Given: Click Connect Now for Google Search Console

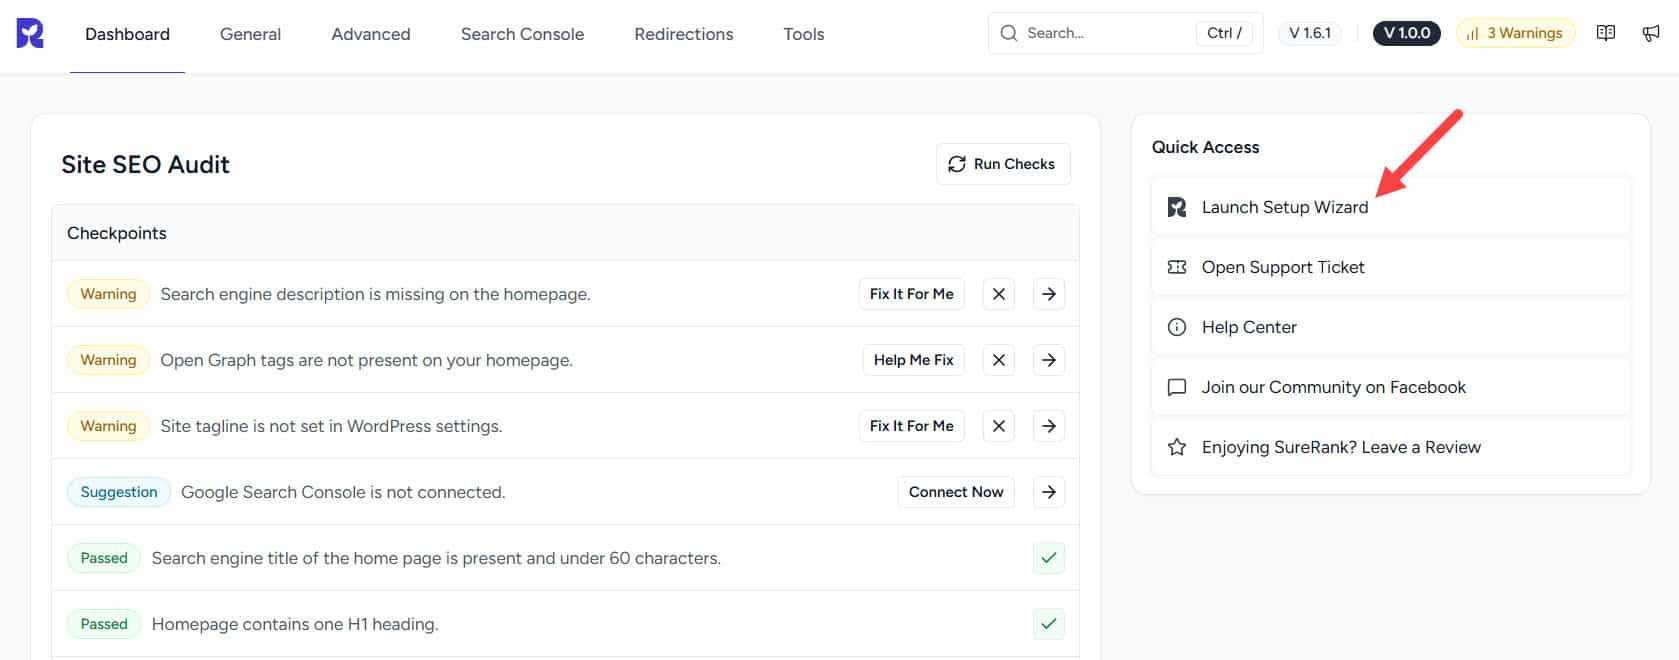Looking at the screenshot, I should (955, 492).
